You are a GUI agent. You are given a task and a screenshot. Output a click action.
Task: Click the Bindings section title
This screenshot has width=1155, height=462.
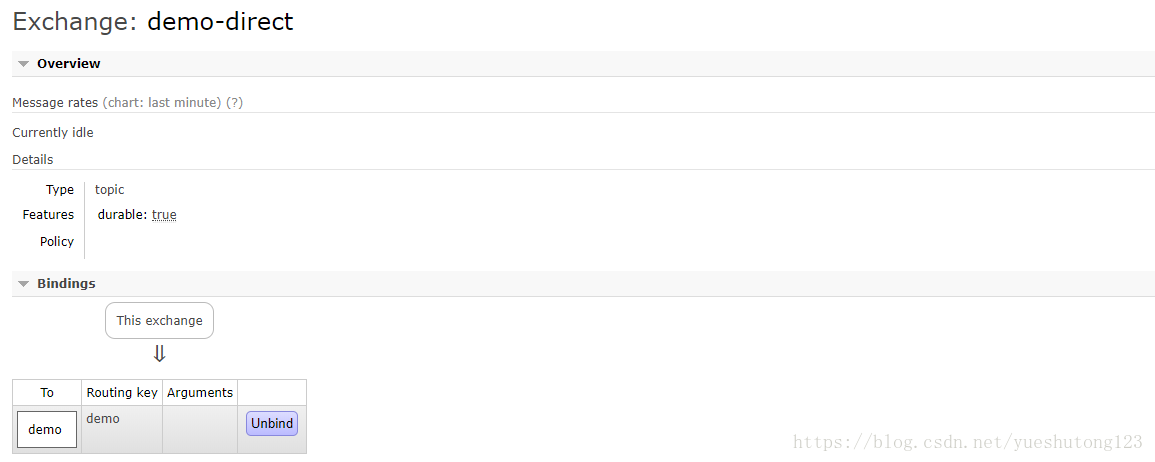pos(66,284)
